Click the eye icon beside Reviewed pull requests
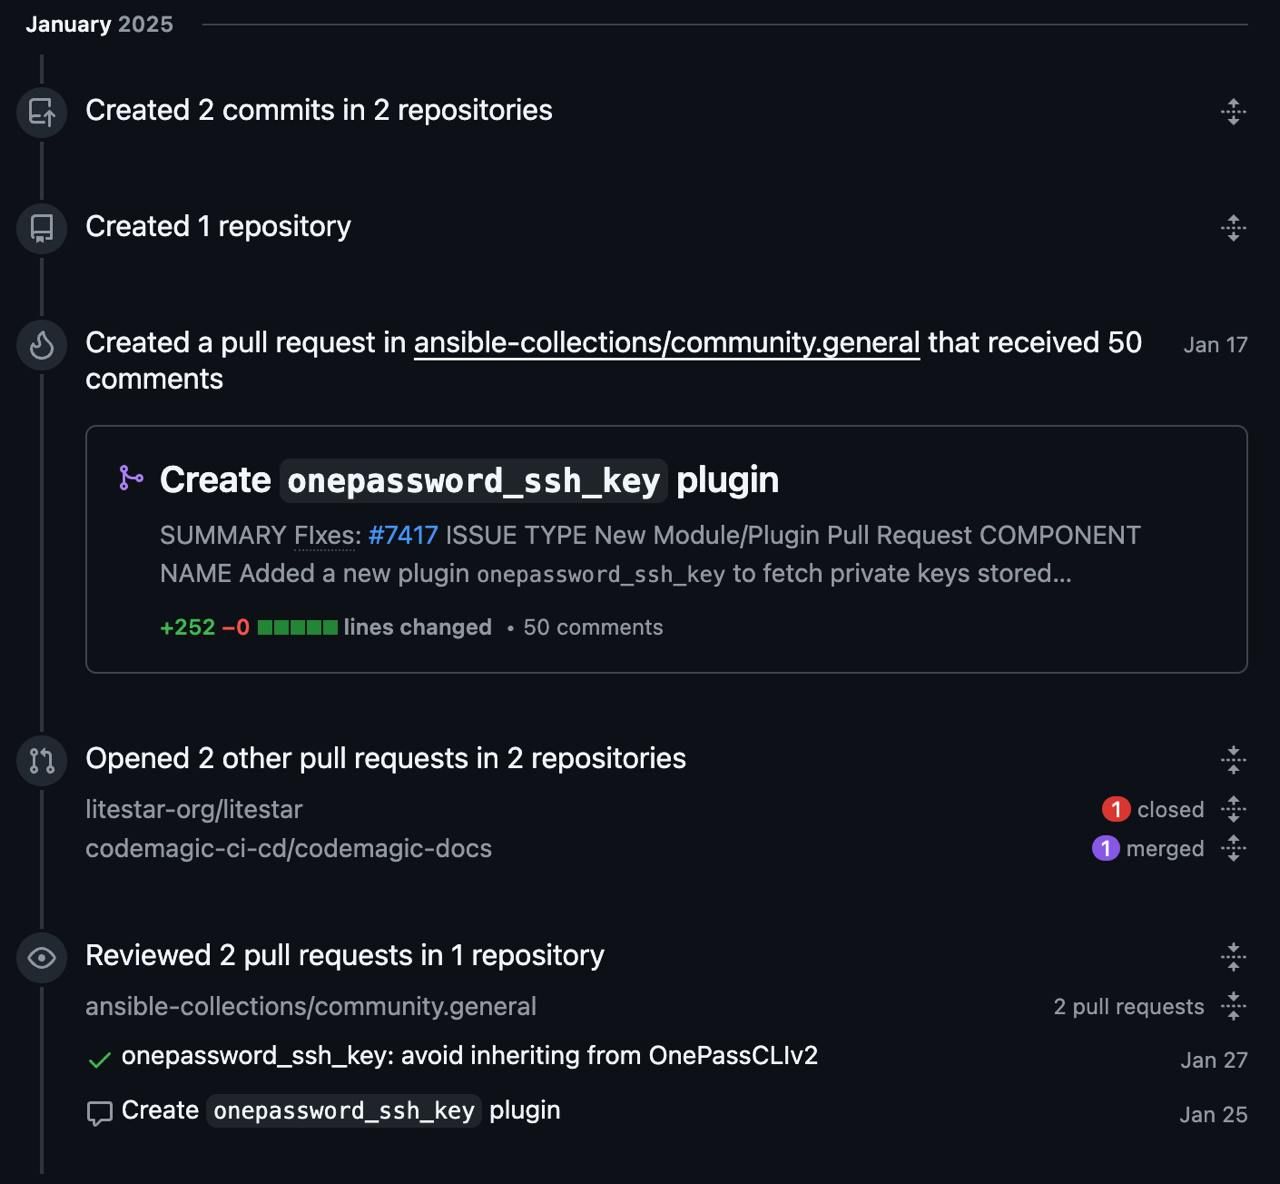1280x1184 pixels. pyautogui.click(x=42, y=958)
